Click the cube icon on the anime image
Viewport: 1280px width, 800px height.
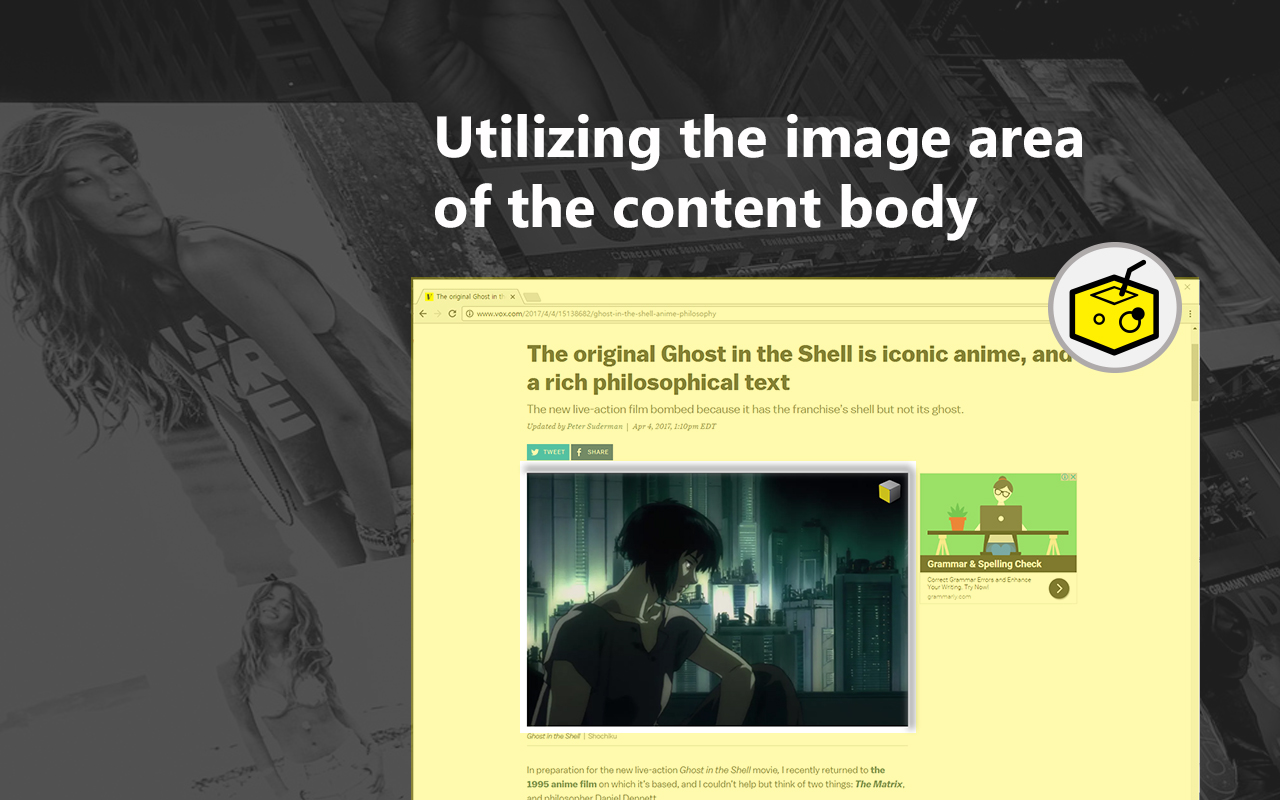[890, 491]
